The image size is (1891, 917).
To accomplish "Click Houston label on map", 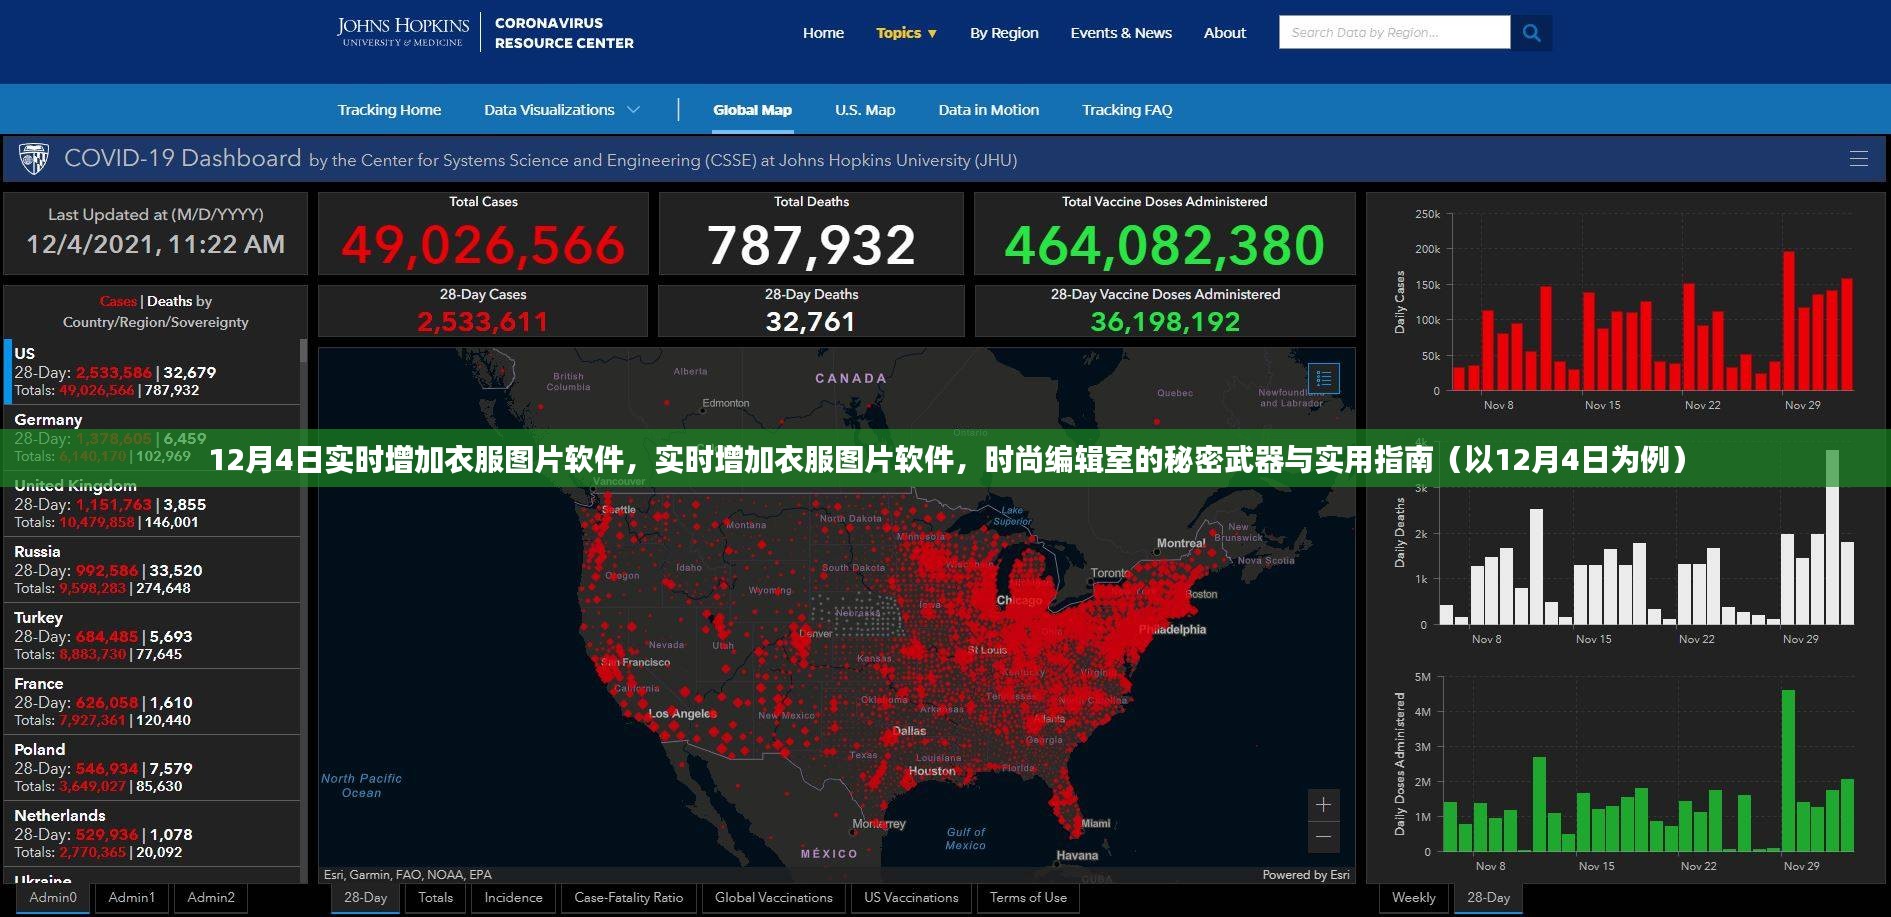I will pos(932,771).
